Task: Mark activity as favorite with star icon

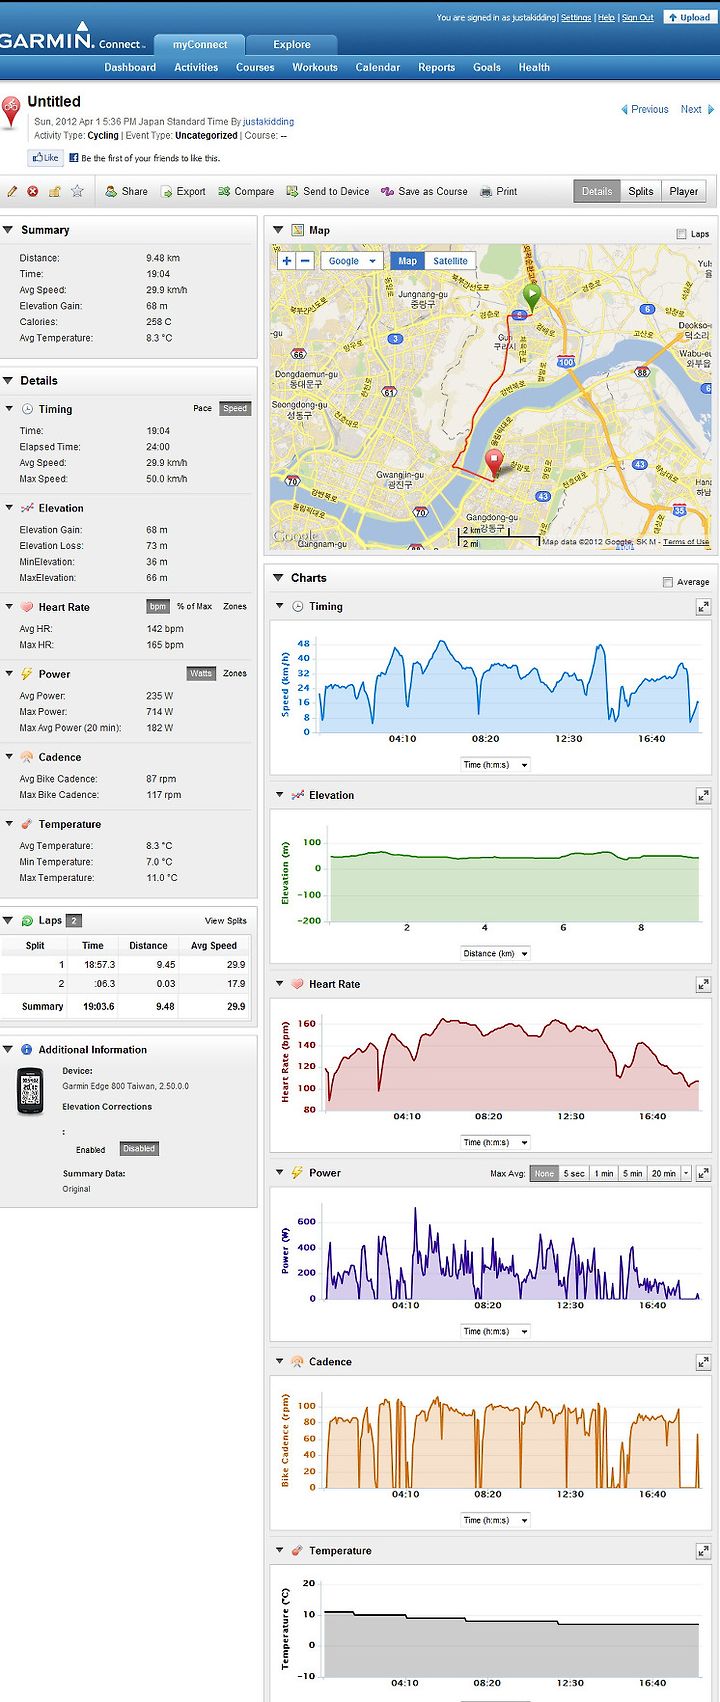Action: 77,191
